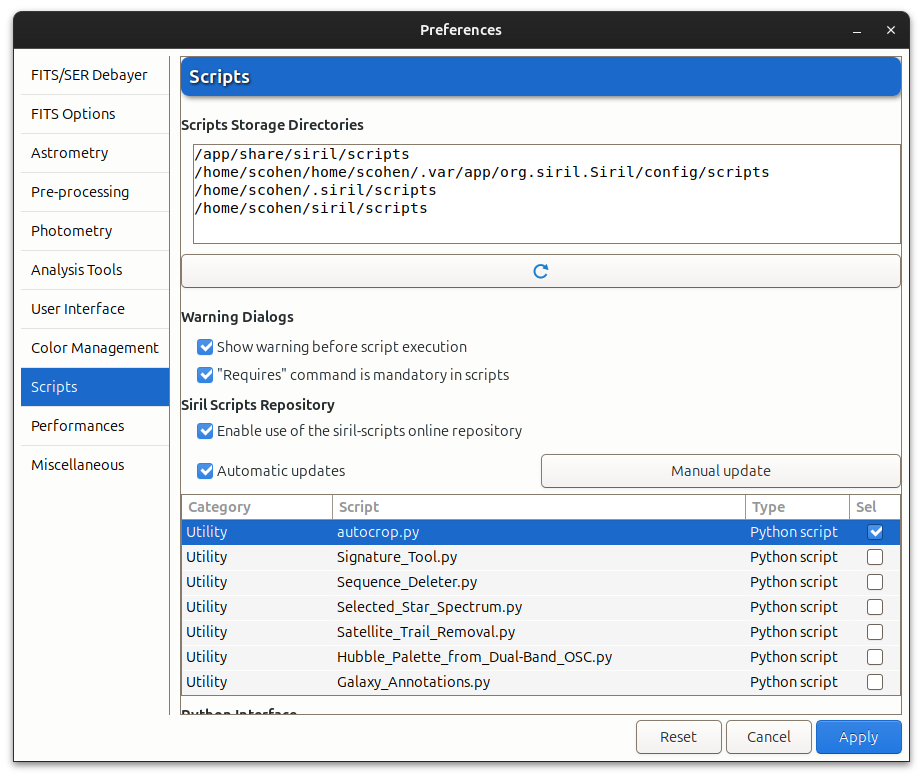Enable the Signature_Tool.py script
This screenshot has height=778, width=923.
[875, 557]
